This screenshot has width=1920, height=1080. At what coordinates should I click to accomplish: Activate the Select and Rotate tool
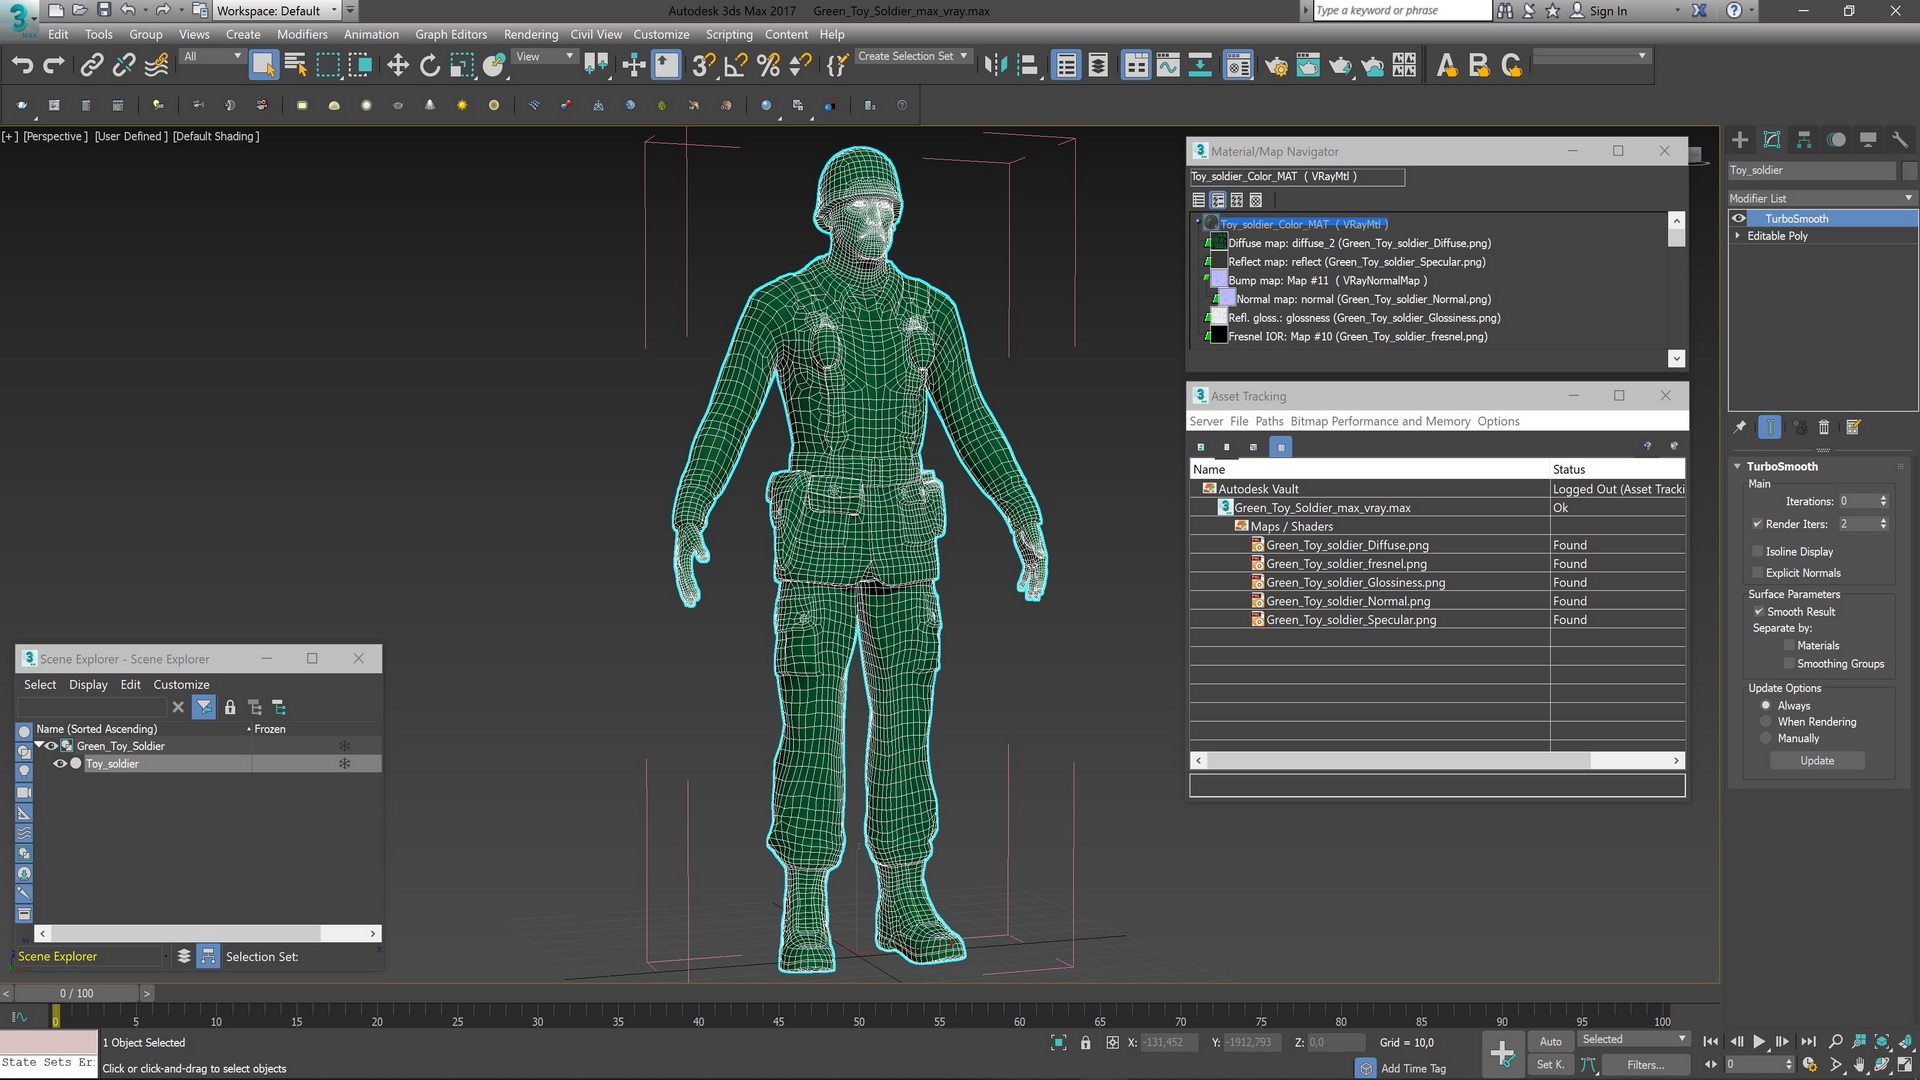430,66
